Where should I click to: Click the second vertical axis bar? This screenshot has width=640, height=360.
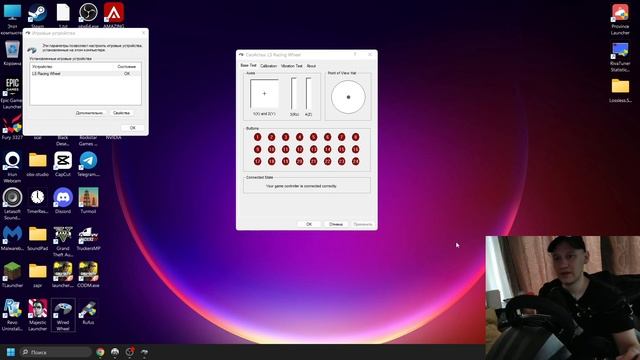(x=308, y=94)
